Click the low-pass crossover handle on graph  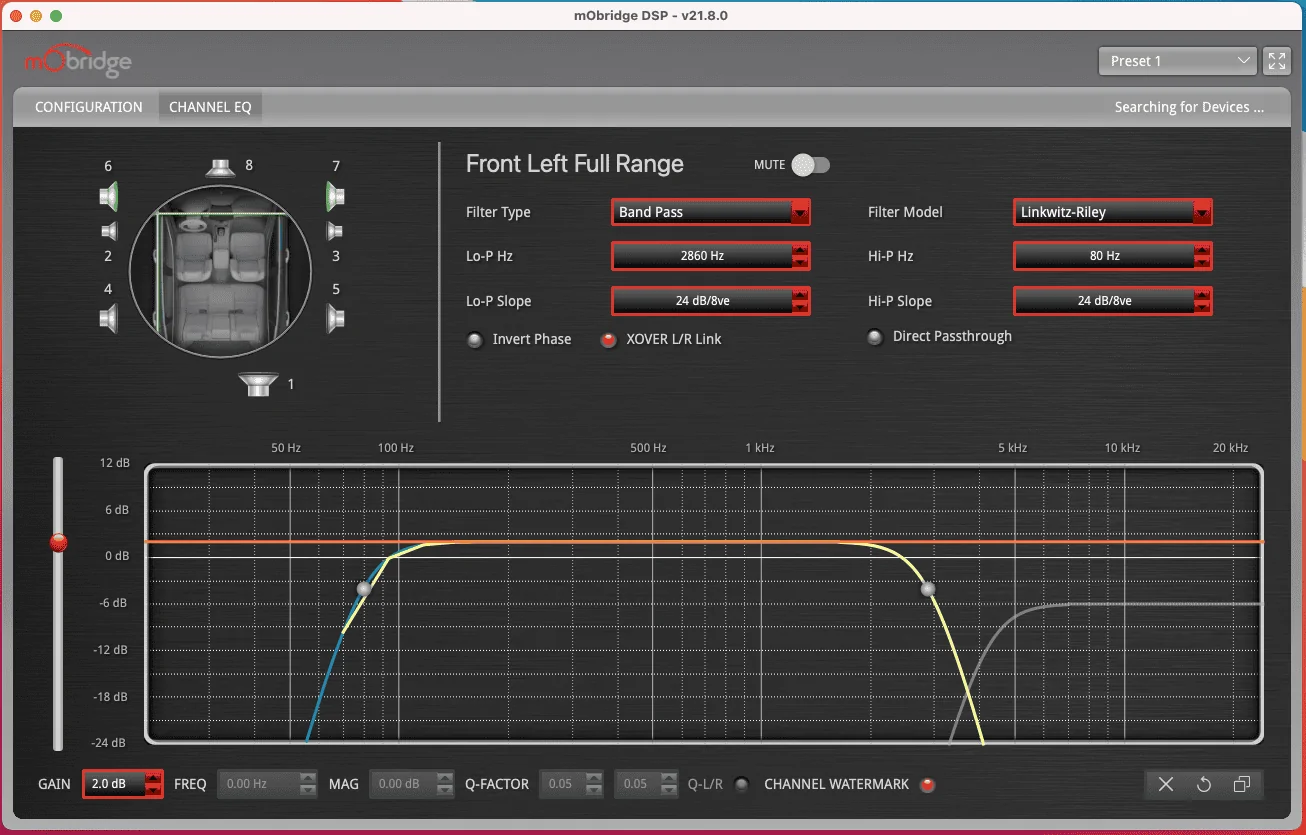(x=929, y=589)
